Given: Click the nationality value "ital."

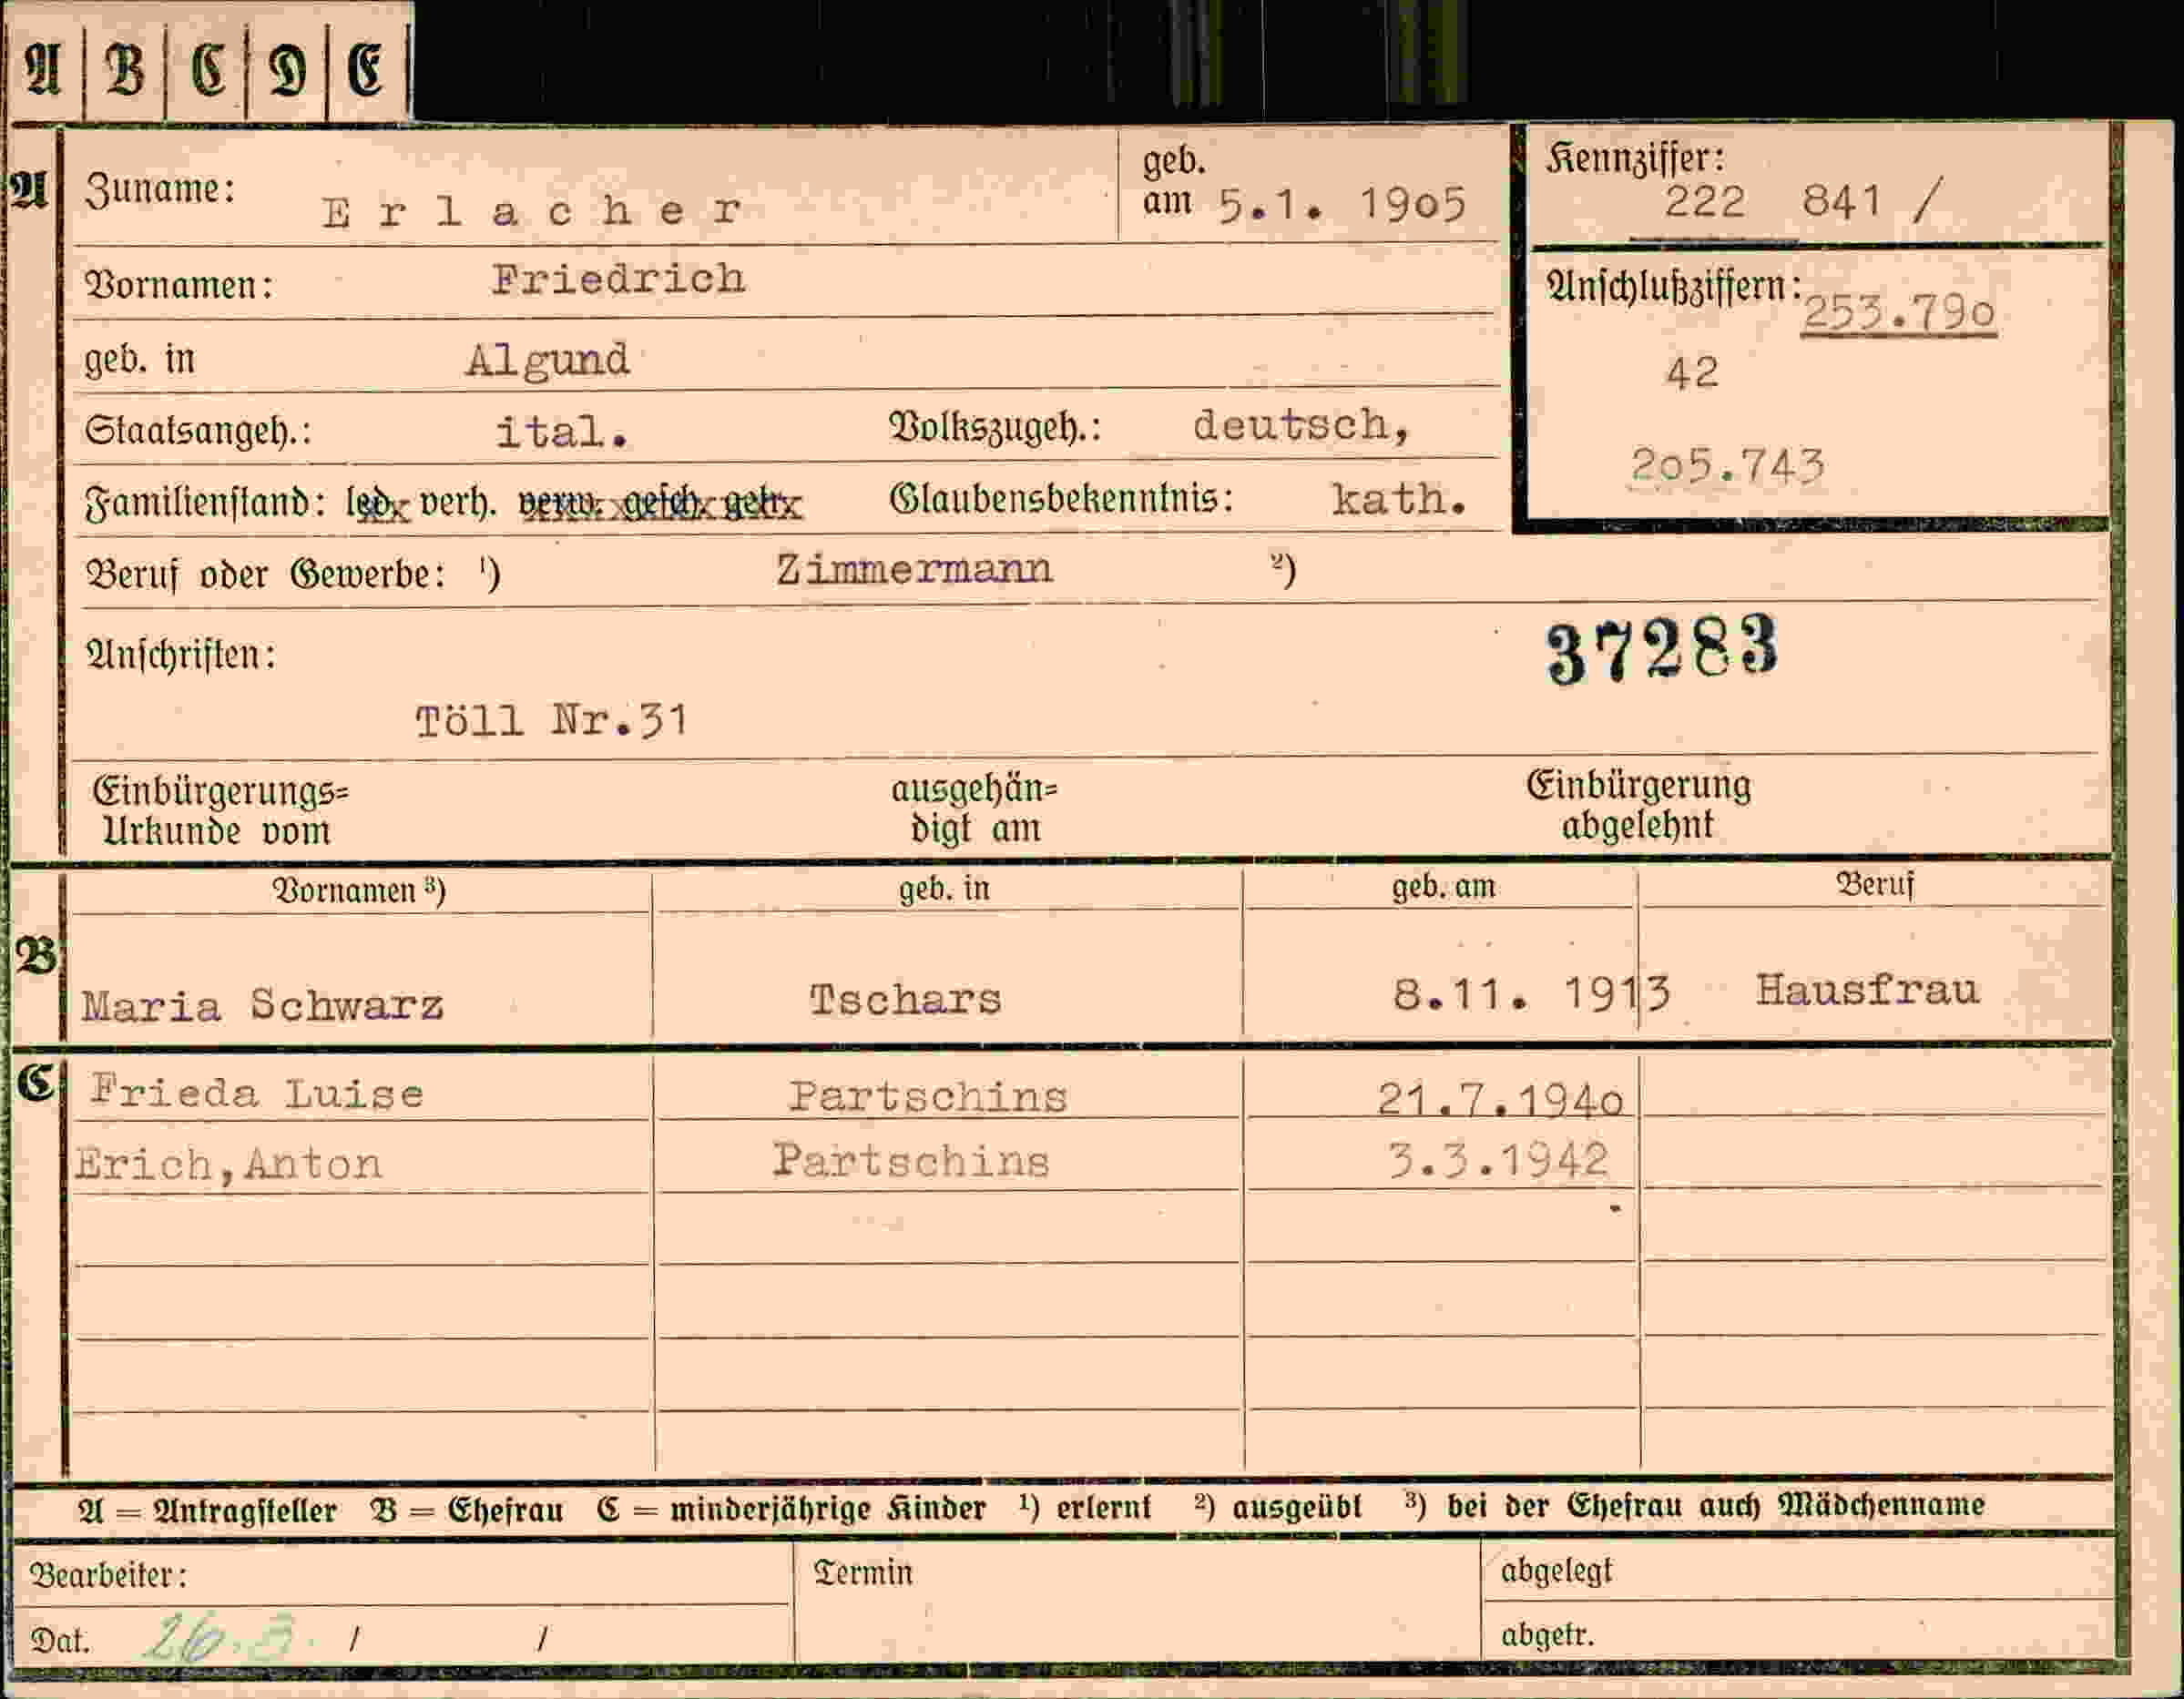Looking at the screenshot, I should coord(562,432).
